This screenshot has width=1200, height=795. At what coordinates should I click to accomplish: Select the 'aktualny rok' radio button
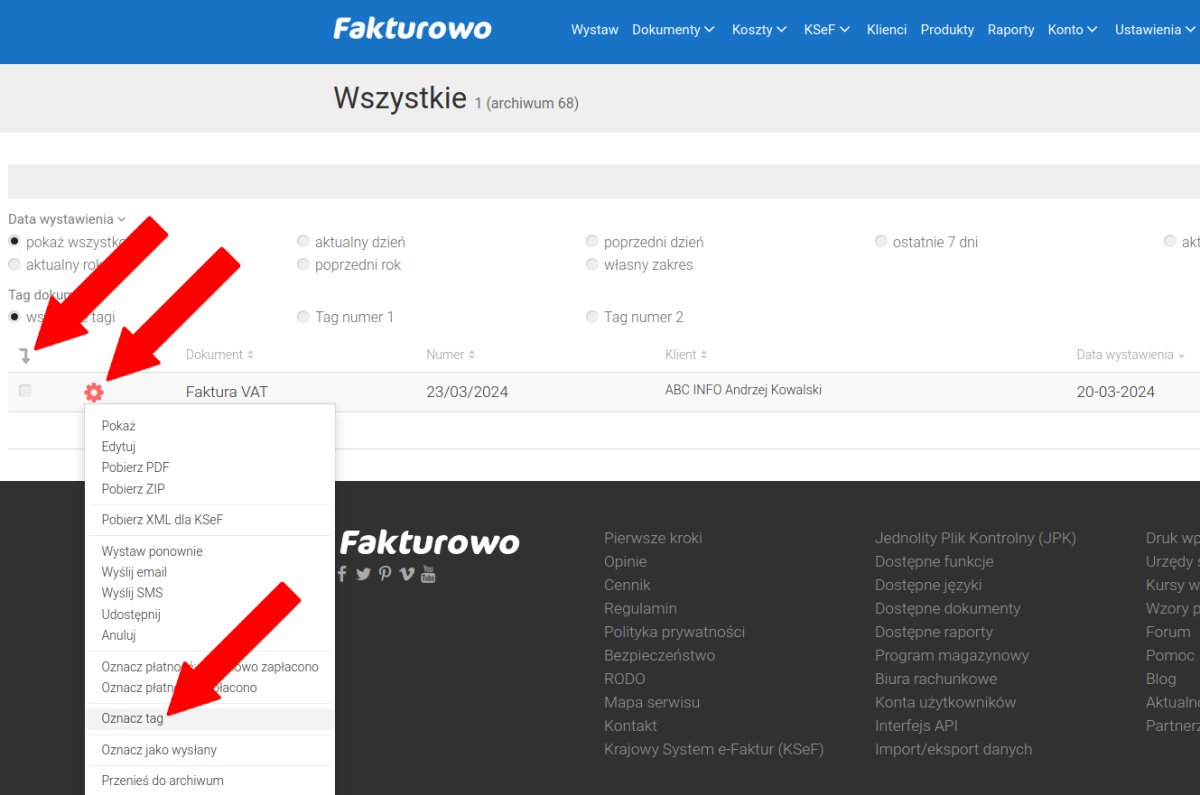pos(14,265)
